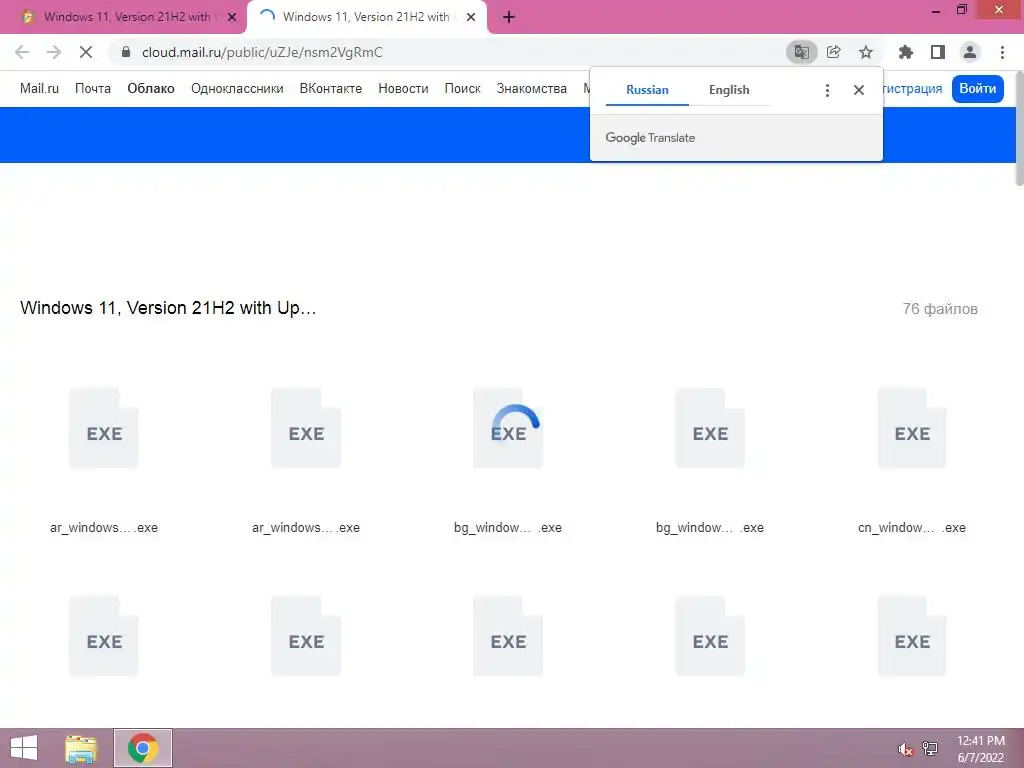This screenshot has height=768, width=1024.
Task: Open the loading bg_window exe file icon
Action: (508, 428)
